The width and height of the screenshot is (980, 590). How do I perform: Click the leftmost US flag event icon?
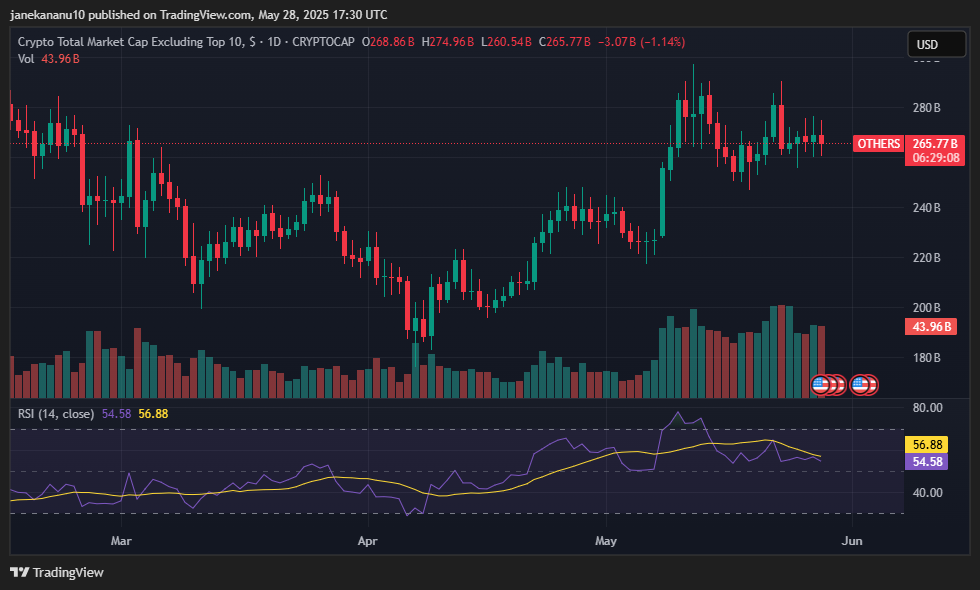coord(821,385)
